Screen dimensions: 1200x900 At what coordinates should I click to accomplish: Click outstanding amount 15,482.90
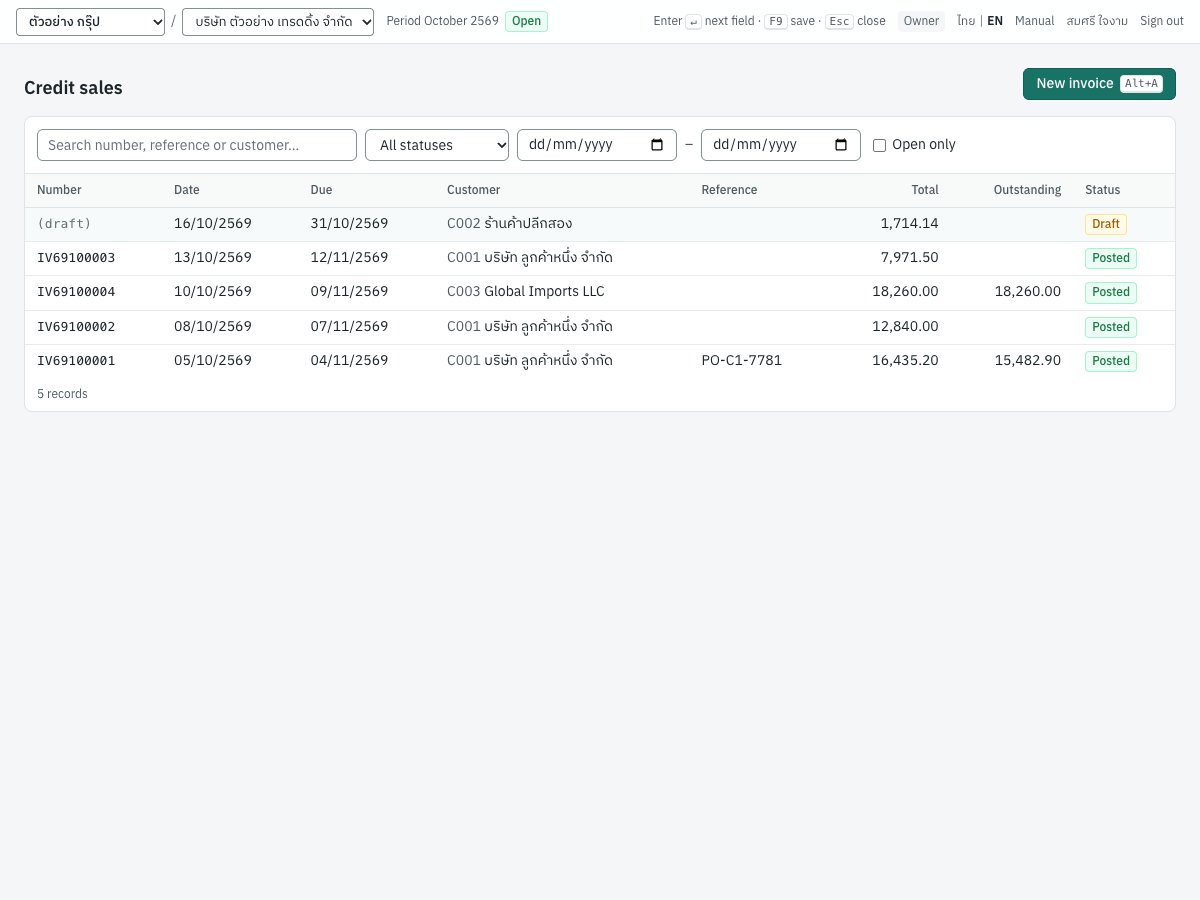coord(1028,361)
